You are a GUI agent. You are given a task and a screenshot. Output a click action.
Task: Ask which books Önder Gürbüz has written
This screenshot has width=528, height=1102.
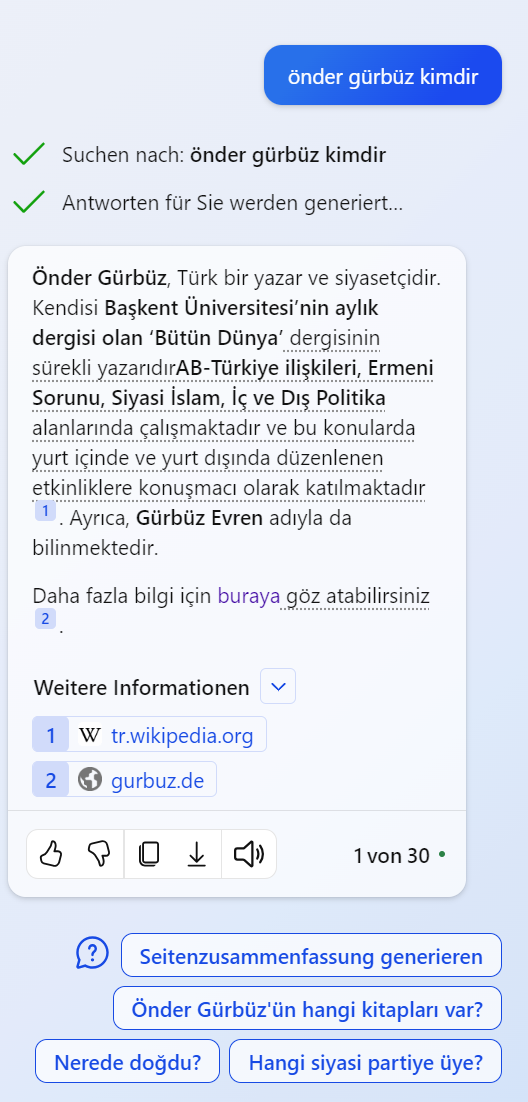pyautogui.click(x=307, y=1009)
